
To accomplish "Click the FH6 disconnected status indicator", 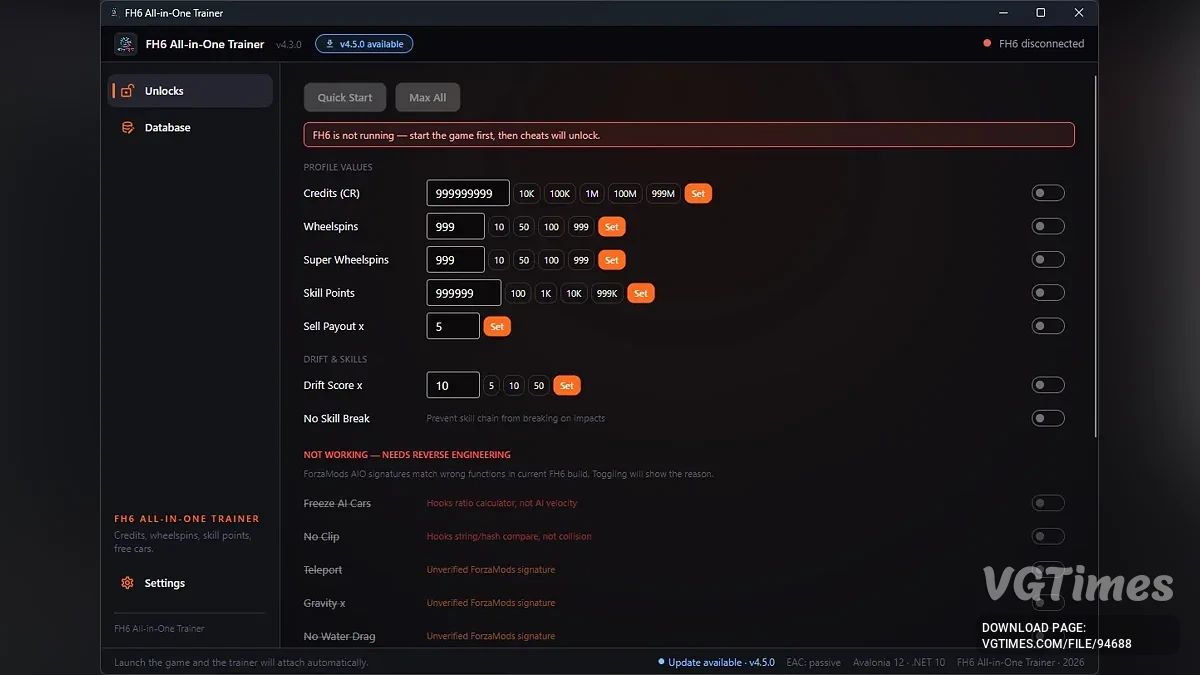I will point(1034,44).
